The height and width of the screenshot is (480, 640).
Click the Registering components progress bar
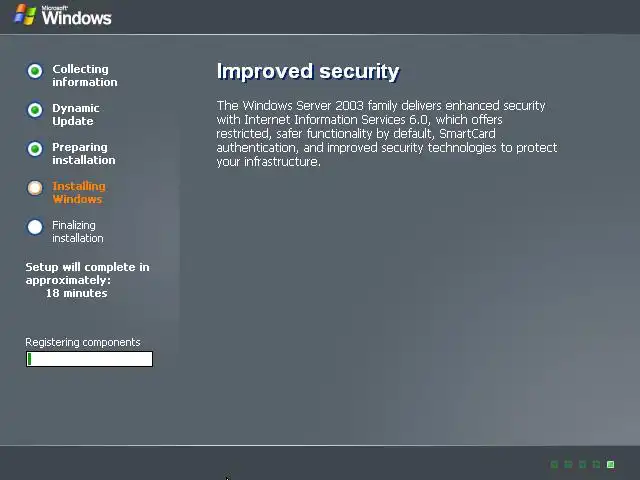(89, 359)
